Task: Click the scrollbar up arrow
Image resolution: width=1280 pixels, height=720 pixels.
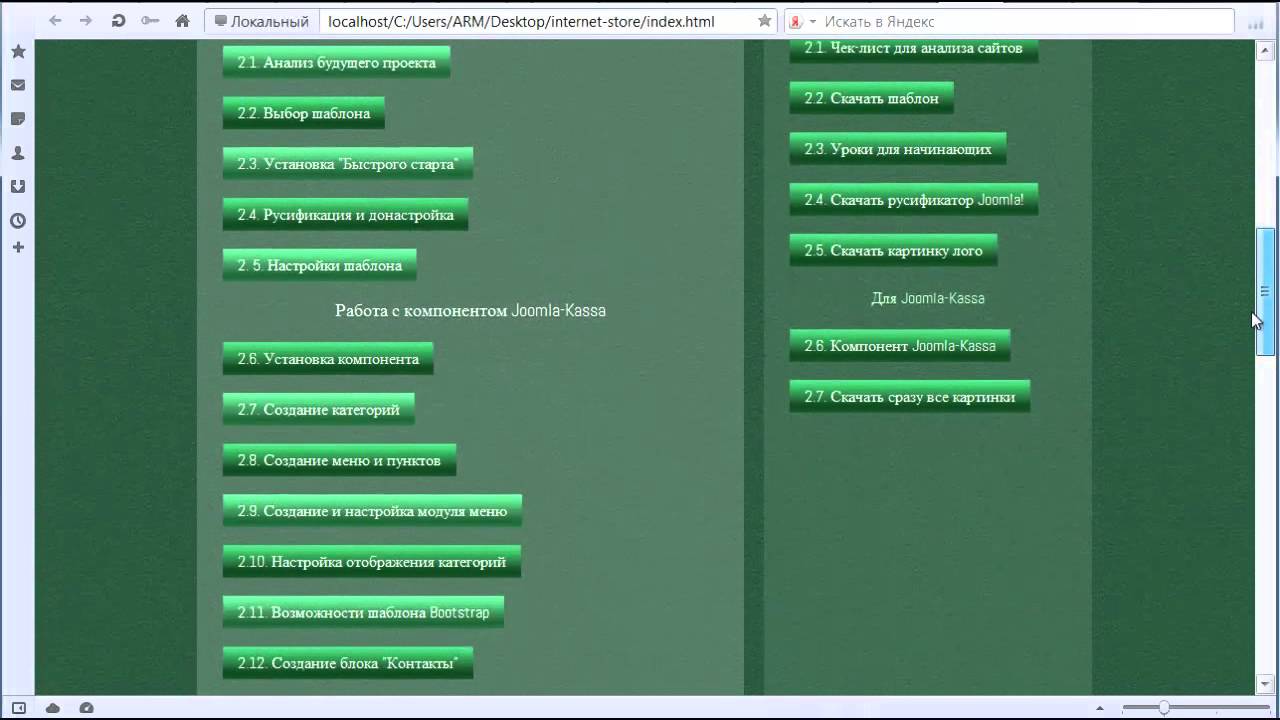Action: pos(1265,49)
